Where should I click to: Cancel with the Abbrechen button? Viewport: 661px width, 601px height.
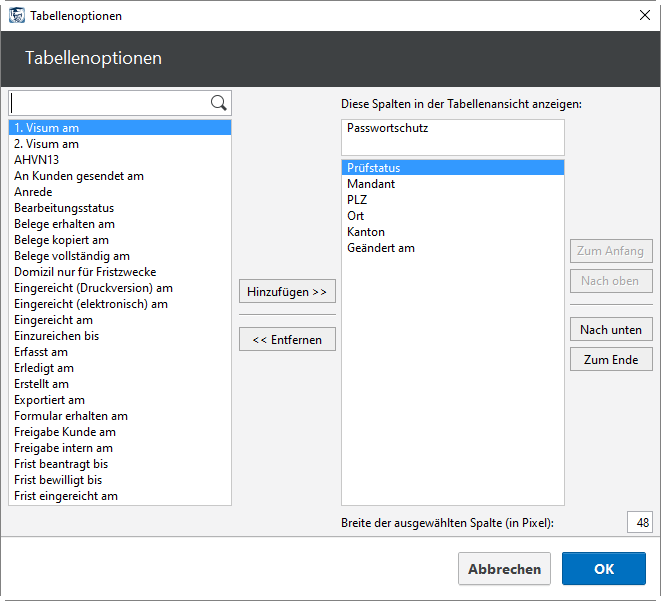[x=504, y=569]
